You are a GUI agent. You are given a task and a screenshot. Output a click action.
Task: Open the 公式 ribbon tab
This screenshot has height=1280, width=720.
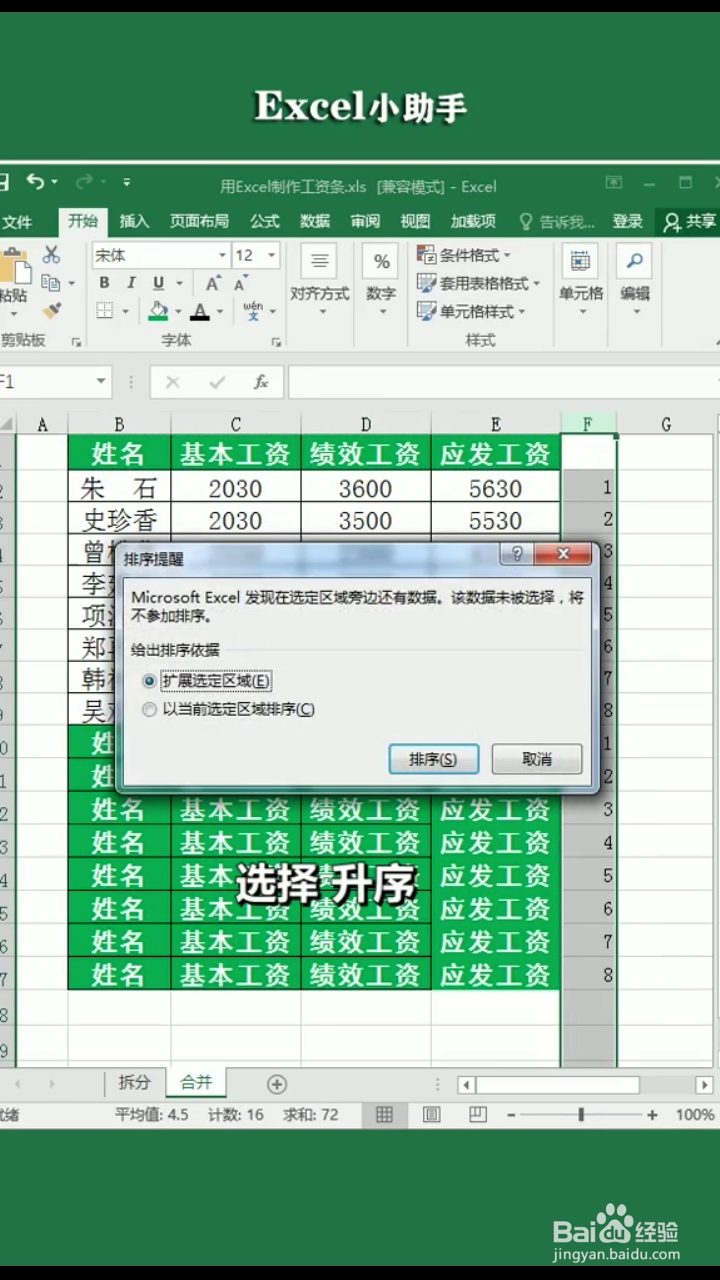[265, 221]
